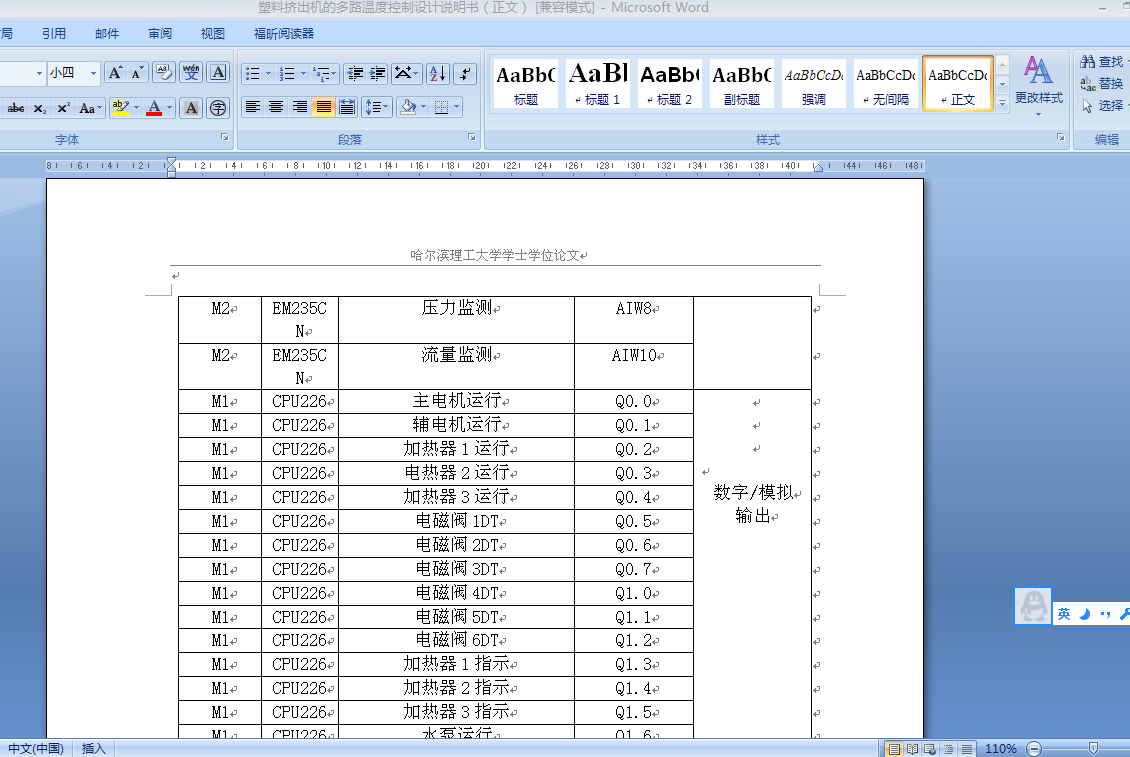Screen dimensions: 1130x757
Task: Select the strikethrough formatting icon
Action: coord(17,107)
